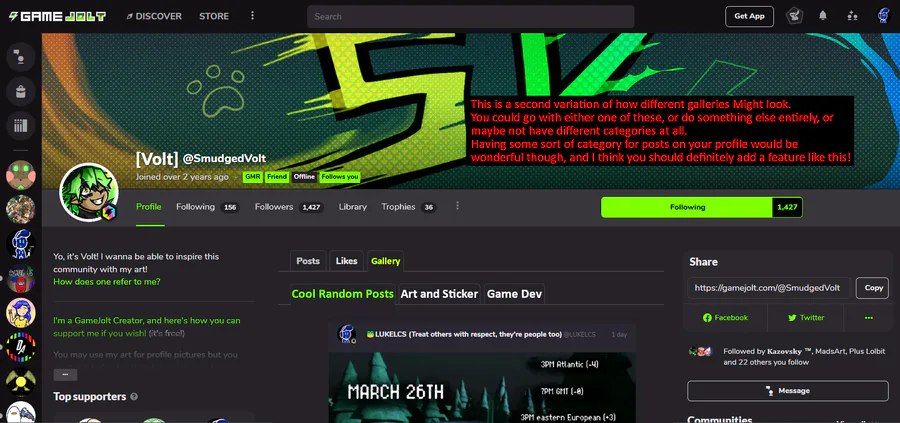Image resolution: width=900 pixels, height=423 pixels.
Task: Click the Game Jolt logo
Action: (57, 16)
